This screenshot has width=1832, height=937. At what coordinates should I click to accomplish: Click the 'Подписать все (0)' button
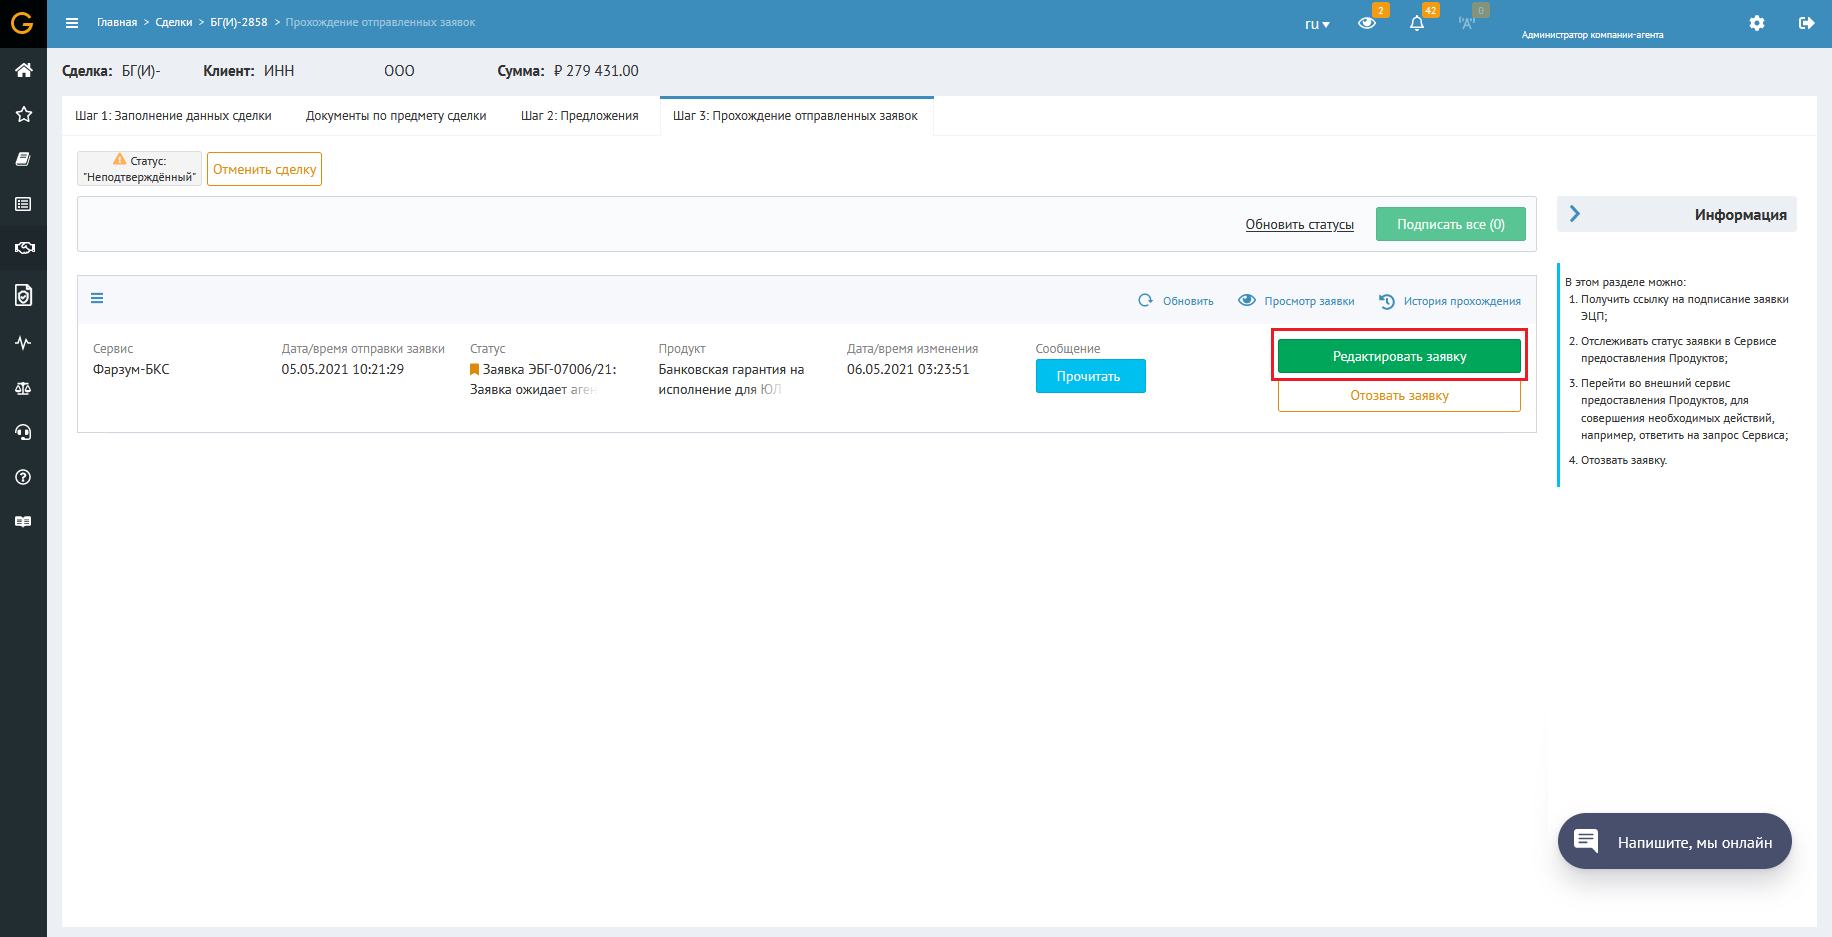pyautogui.click(x=1450, y=224)
